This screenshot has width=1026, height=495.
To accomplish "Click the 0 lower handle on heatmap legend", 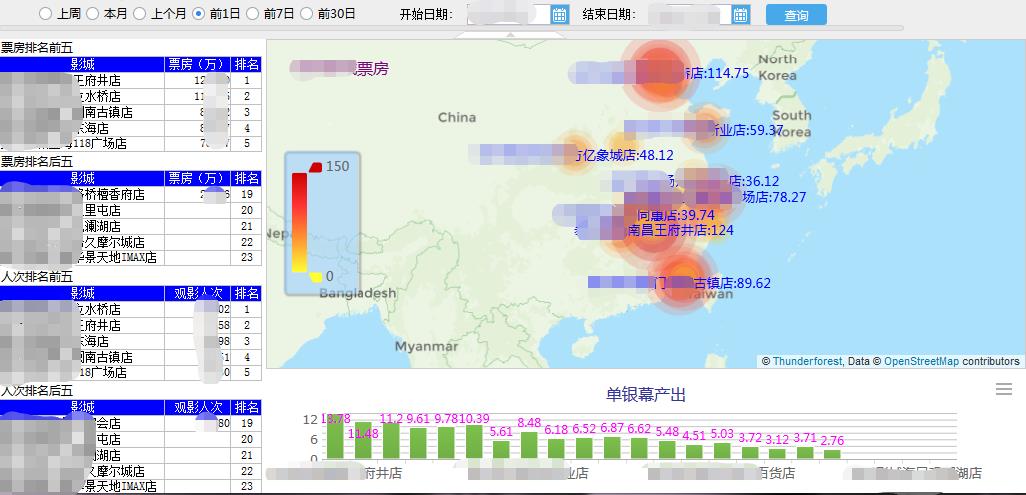I will coord(315,277).
